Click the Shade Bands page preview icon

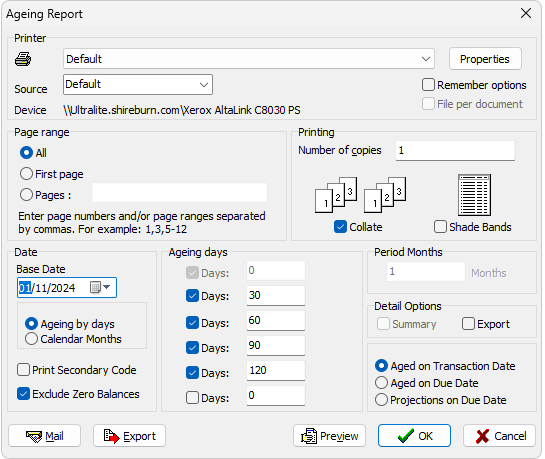[x=474, y=195]
